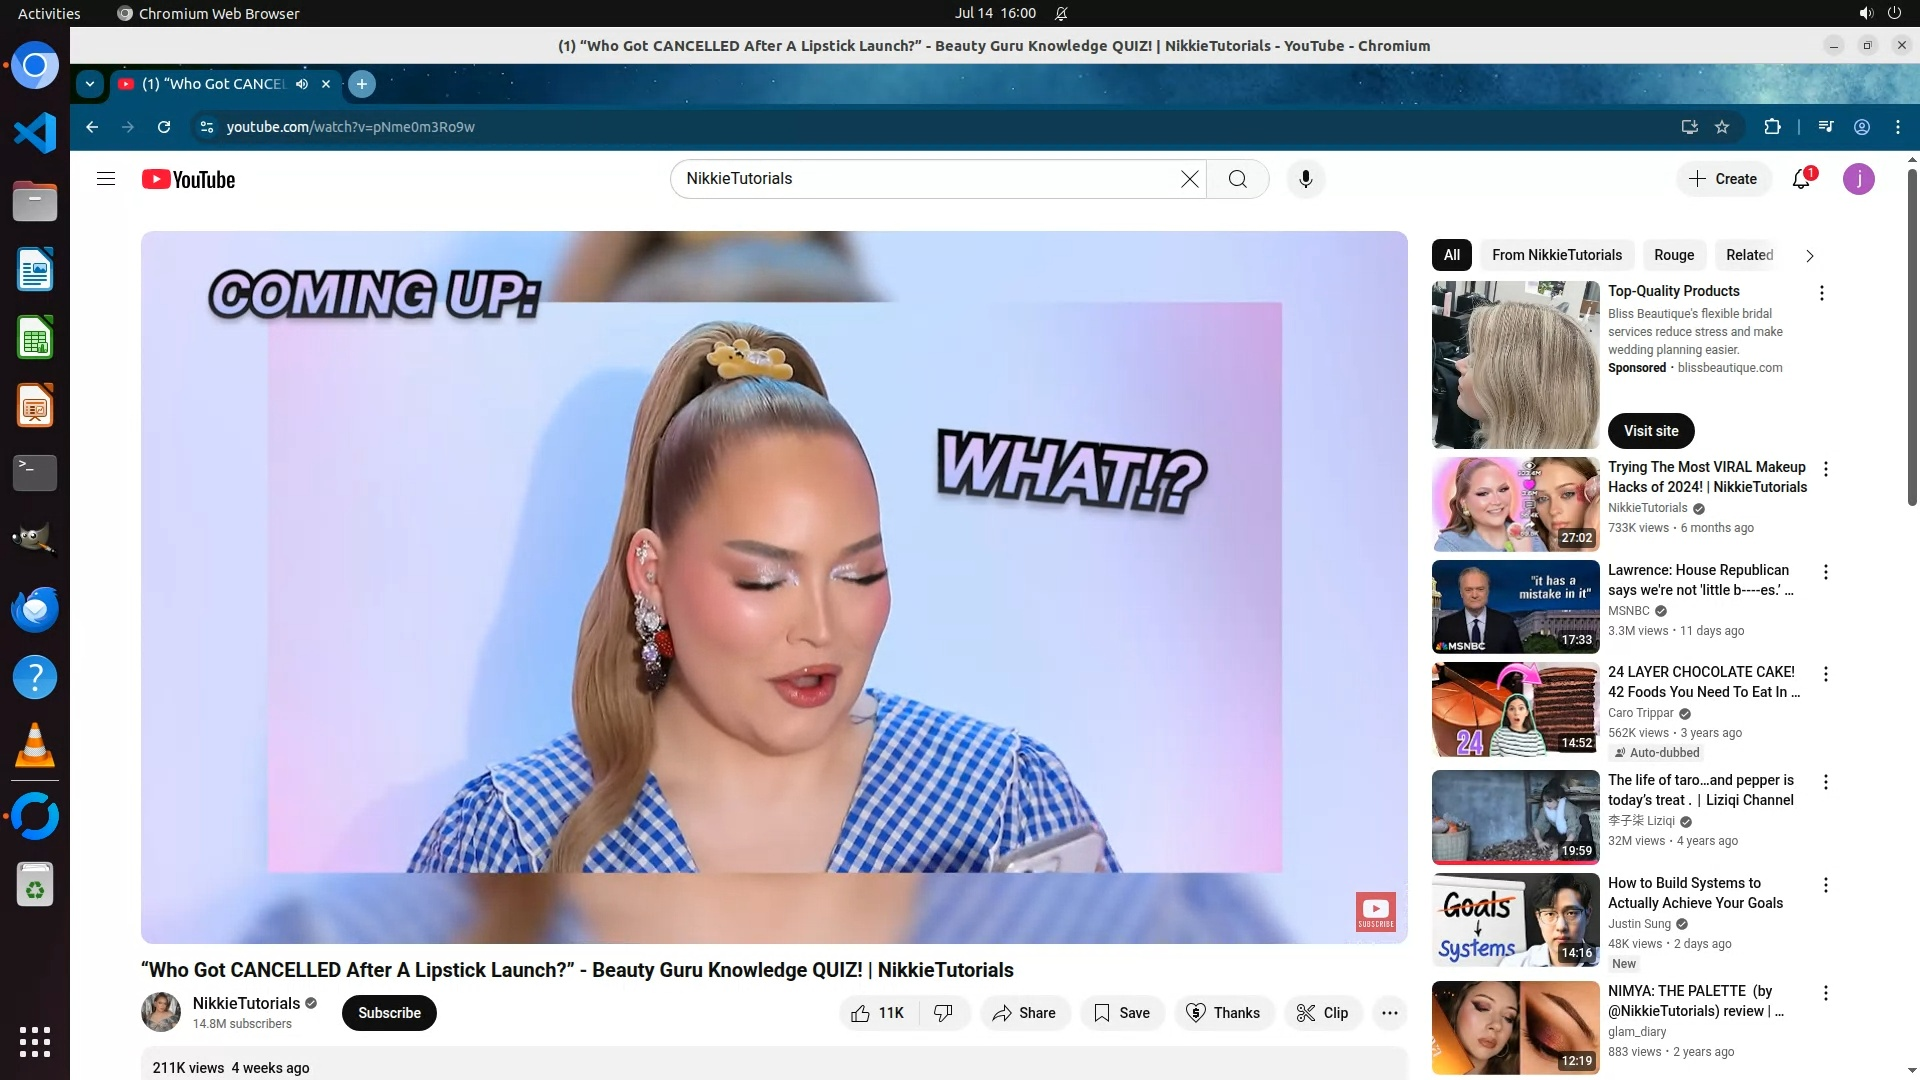Select the From NikkieTutorials chip
1920x1080 pixels.
1556,255
